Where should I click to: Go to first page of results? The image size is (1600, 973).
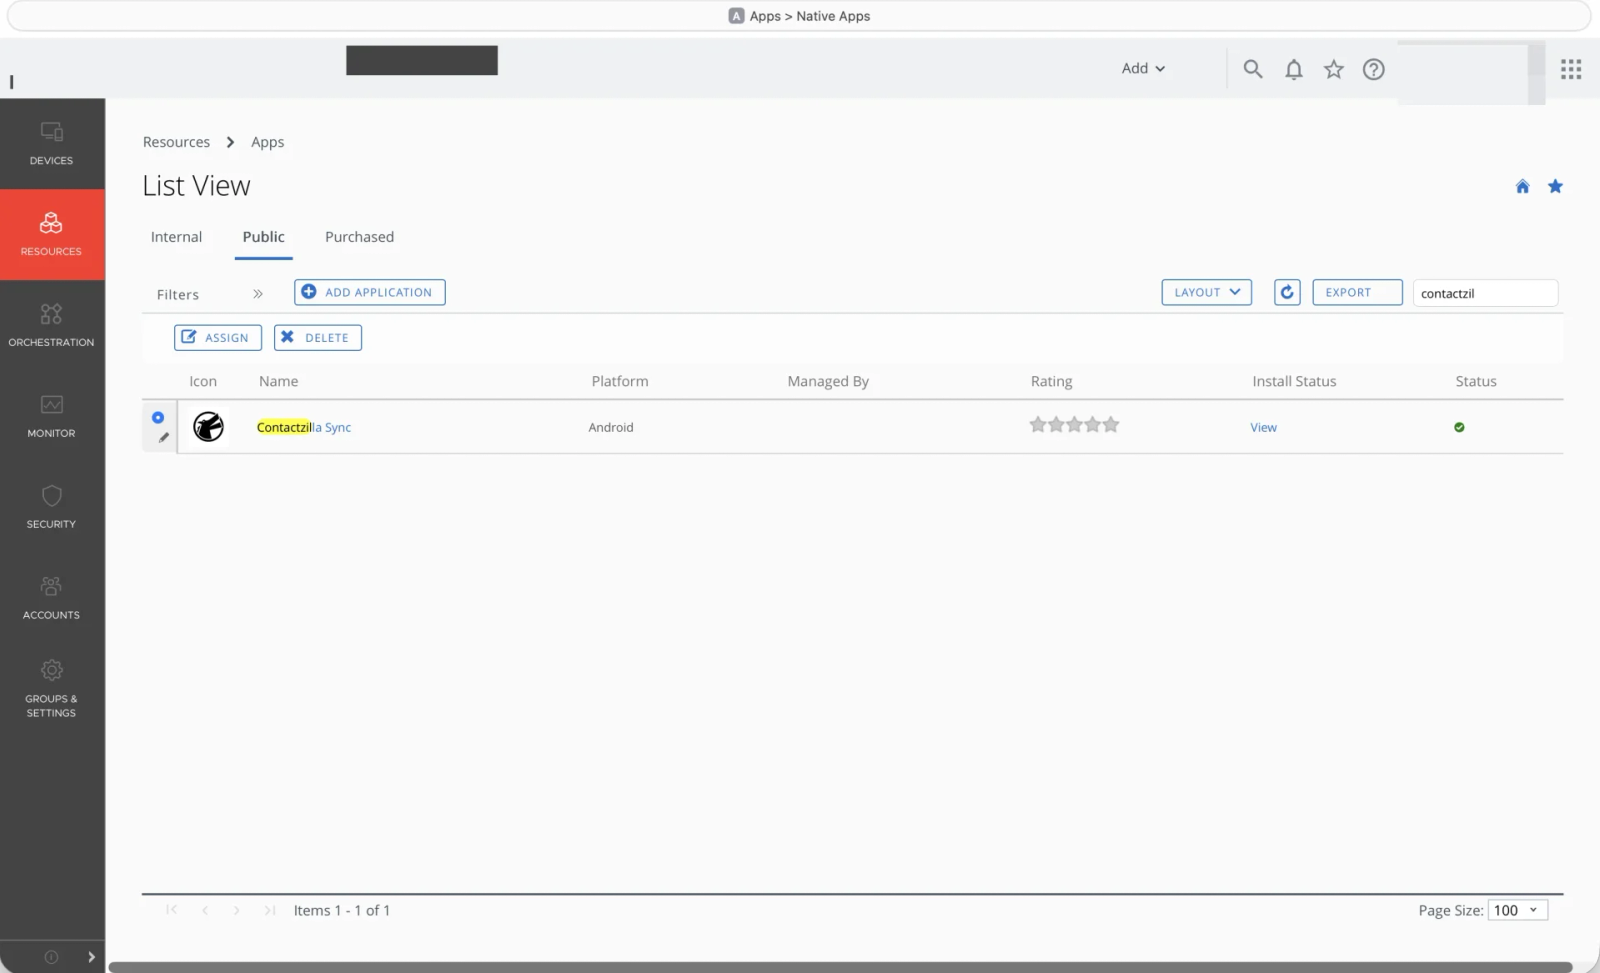[x=172, y=910]
